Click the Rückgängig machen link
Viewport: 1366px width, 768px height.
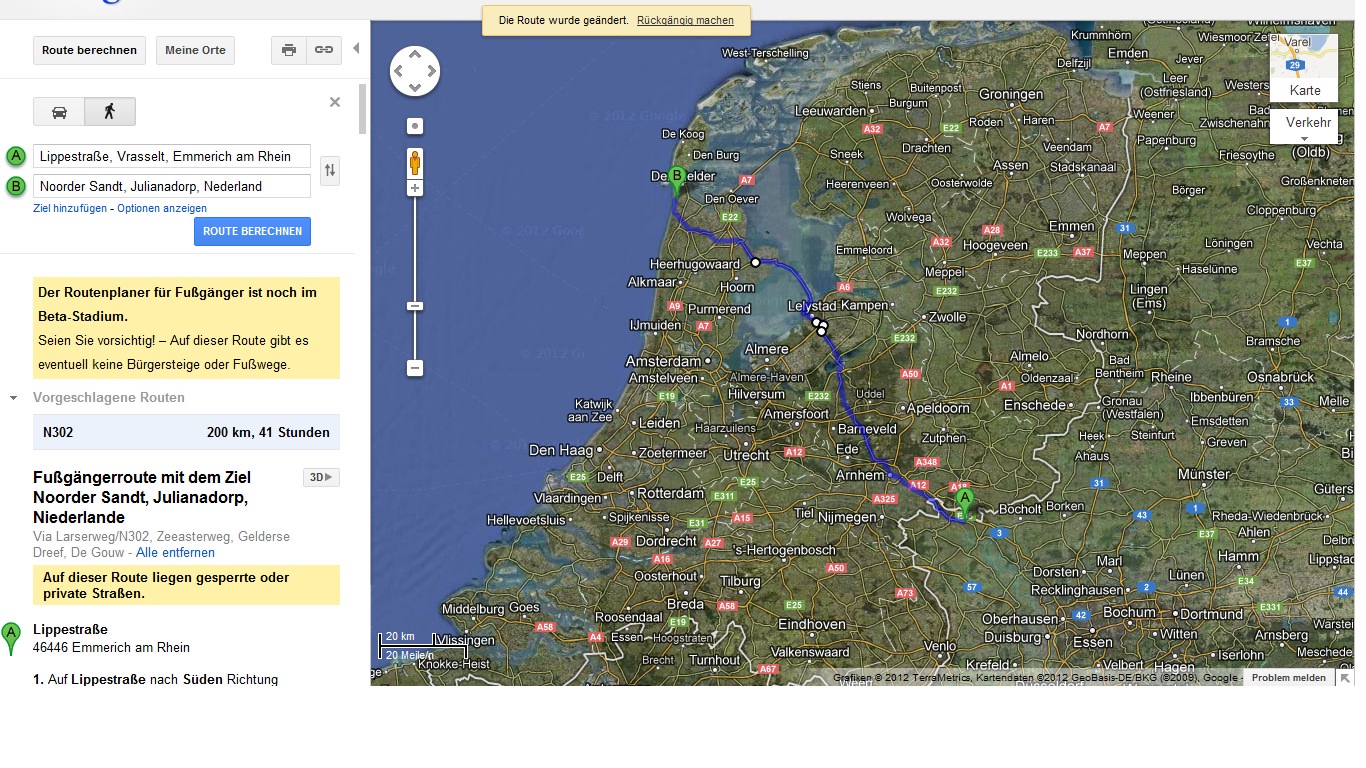[685, 20]
